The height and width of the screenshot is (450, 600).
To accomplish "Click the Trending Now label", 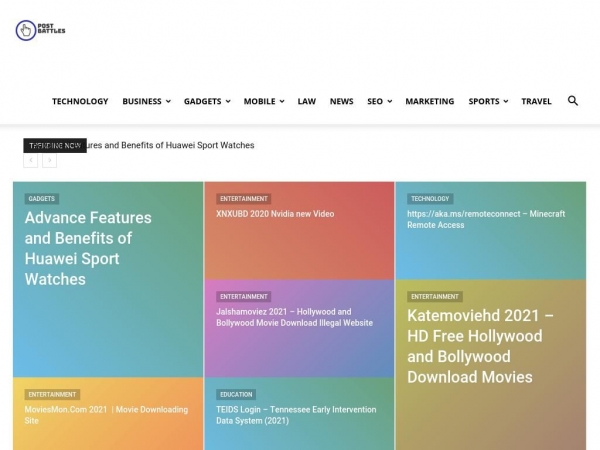I will (x=55, y=145).
